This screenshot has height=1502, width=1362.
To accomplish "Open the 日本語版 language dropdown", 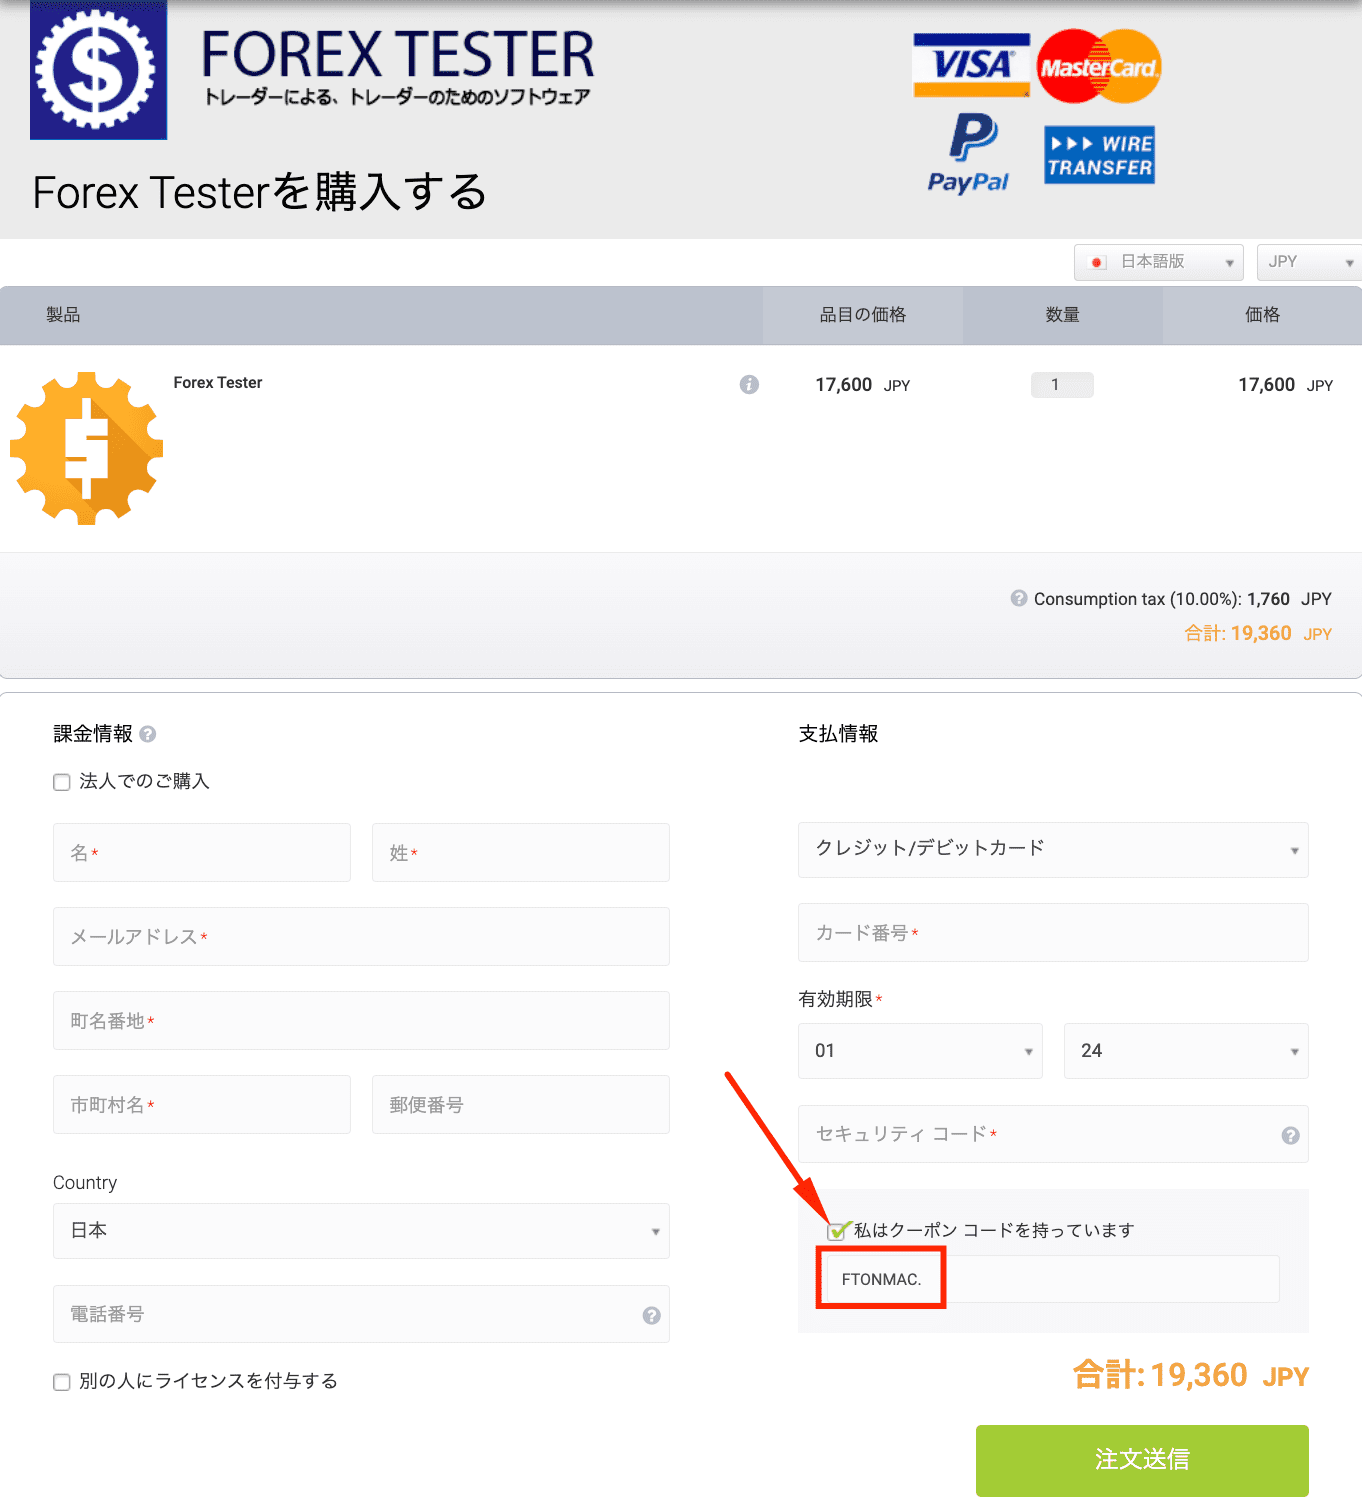I will pyautogui.click(x=1159, y=262).
